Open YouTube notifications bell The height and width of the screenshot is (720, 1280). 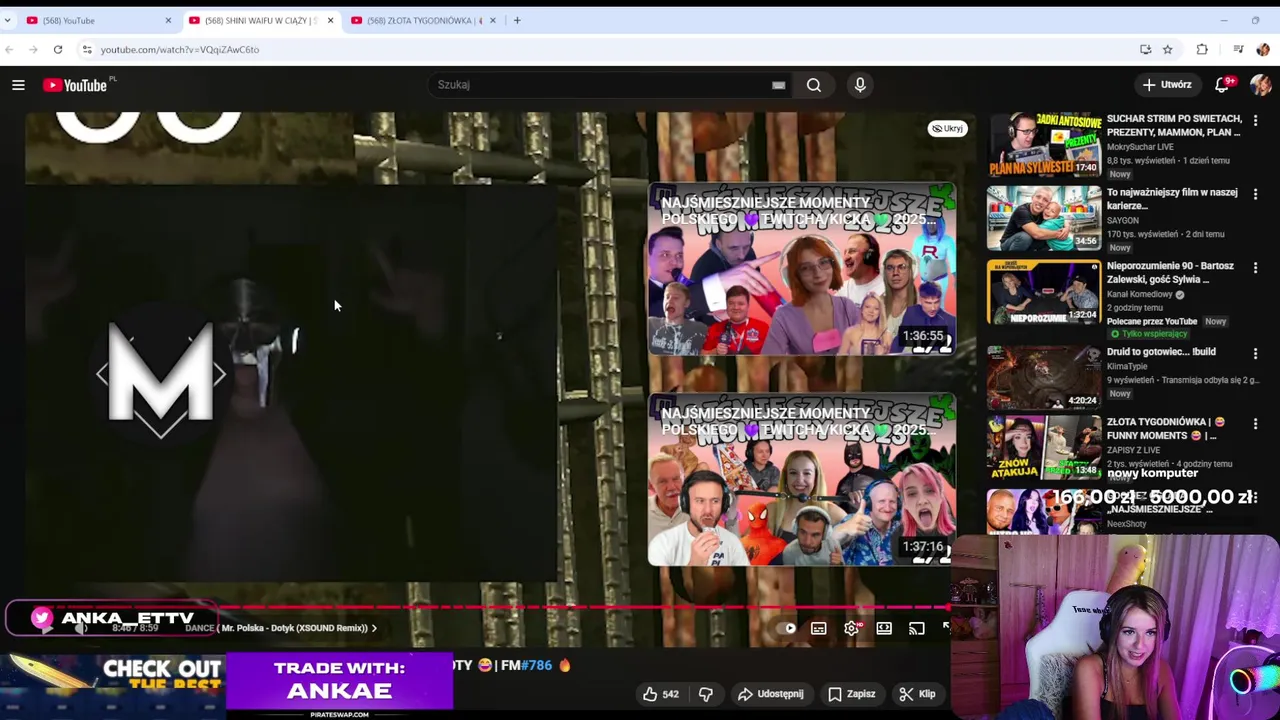(x=1223, y=85)
